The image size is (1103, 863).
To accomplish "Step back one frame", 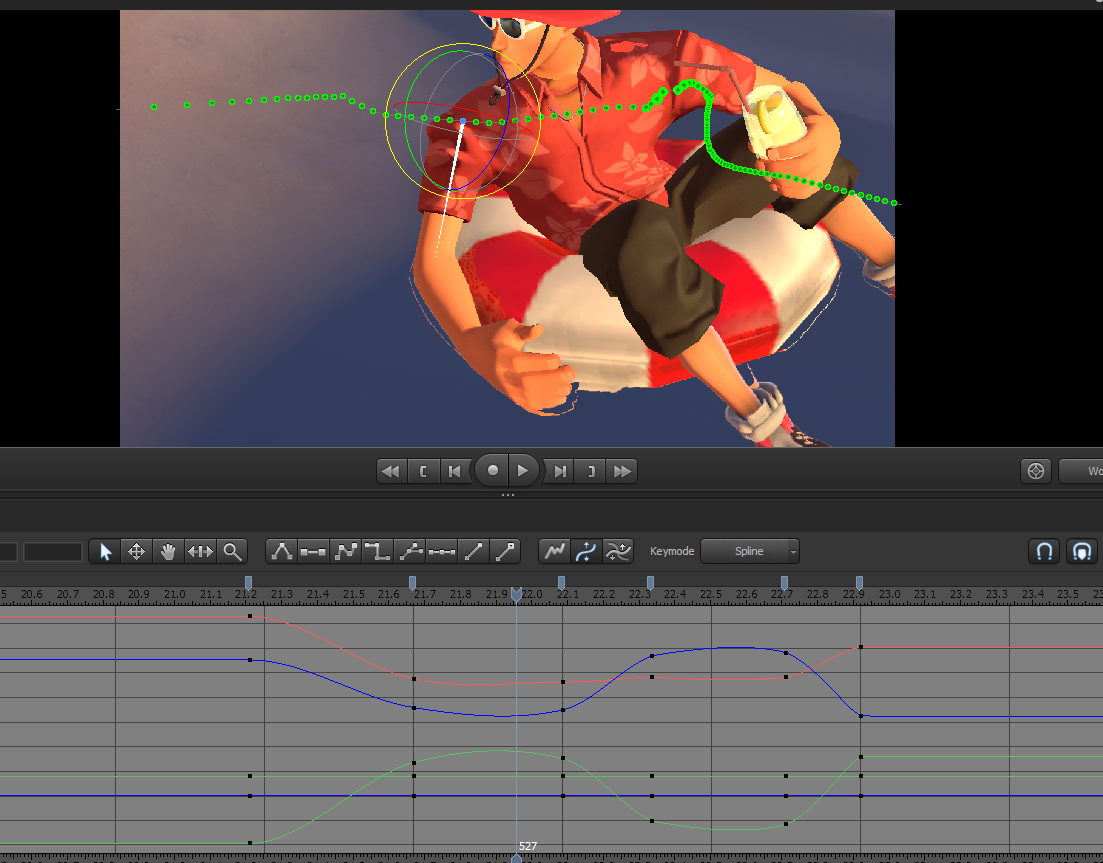I will pyautogui.click(x=454, y=471).
